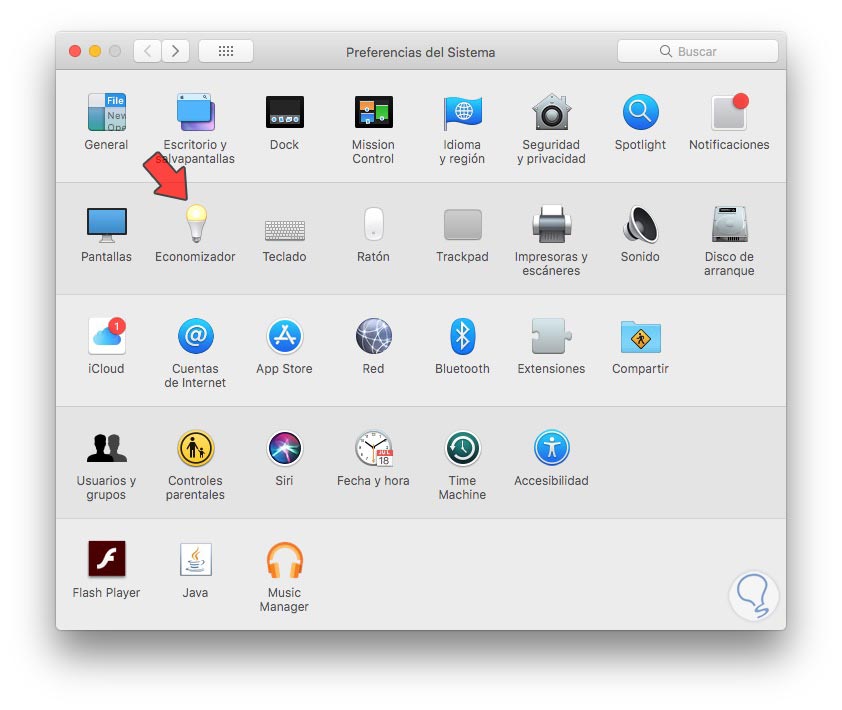The width and height of the screenshot is (842, 710).
Task: Open the Java control panel icon
Action: [196, 560]
